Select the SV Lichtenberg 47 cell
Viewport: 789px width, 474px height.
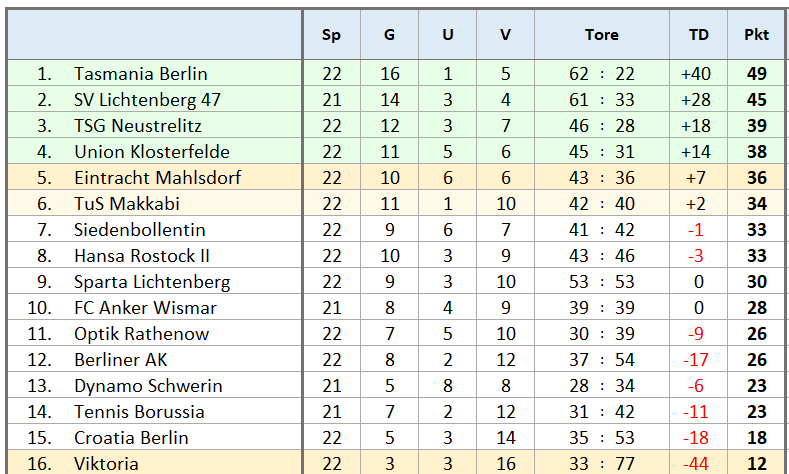pos(147,100)
